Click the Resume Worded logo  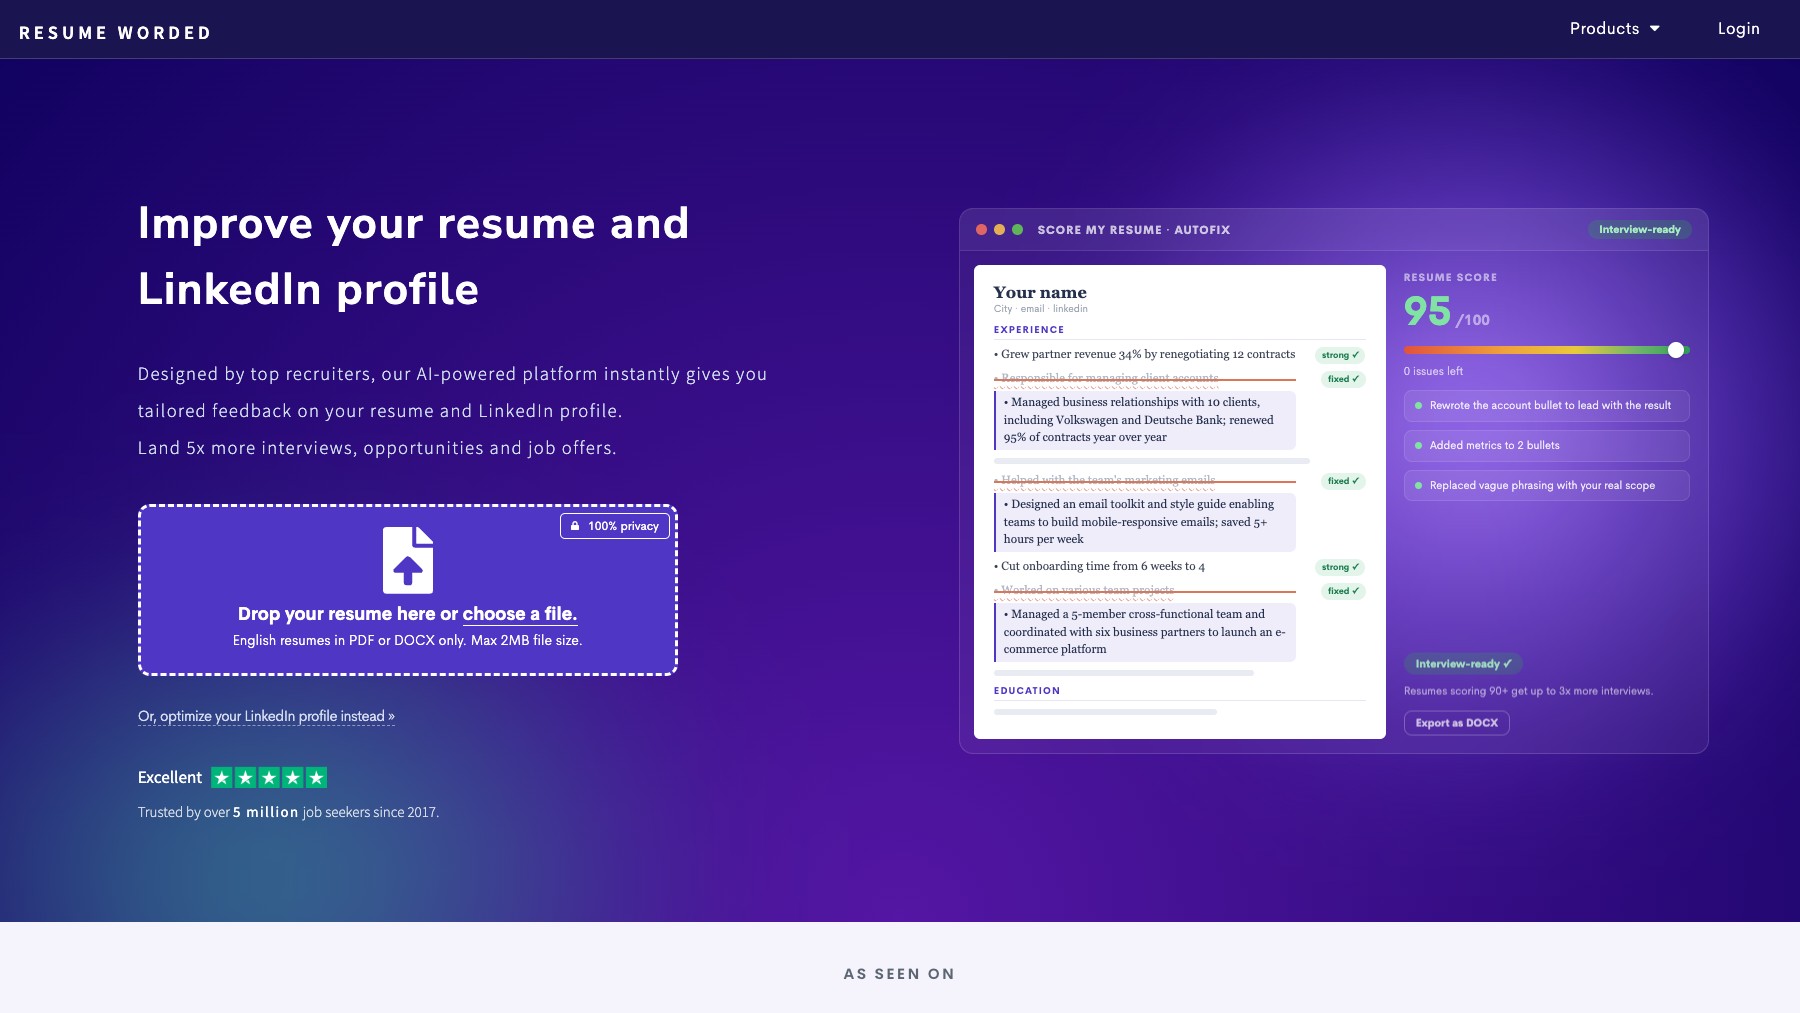point(115,33)
